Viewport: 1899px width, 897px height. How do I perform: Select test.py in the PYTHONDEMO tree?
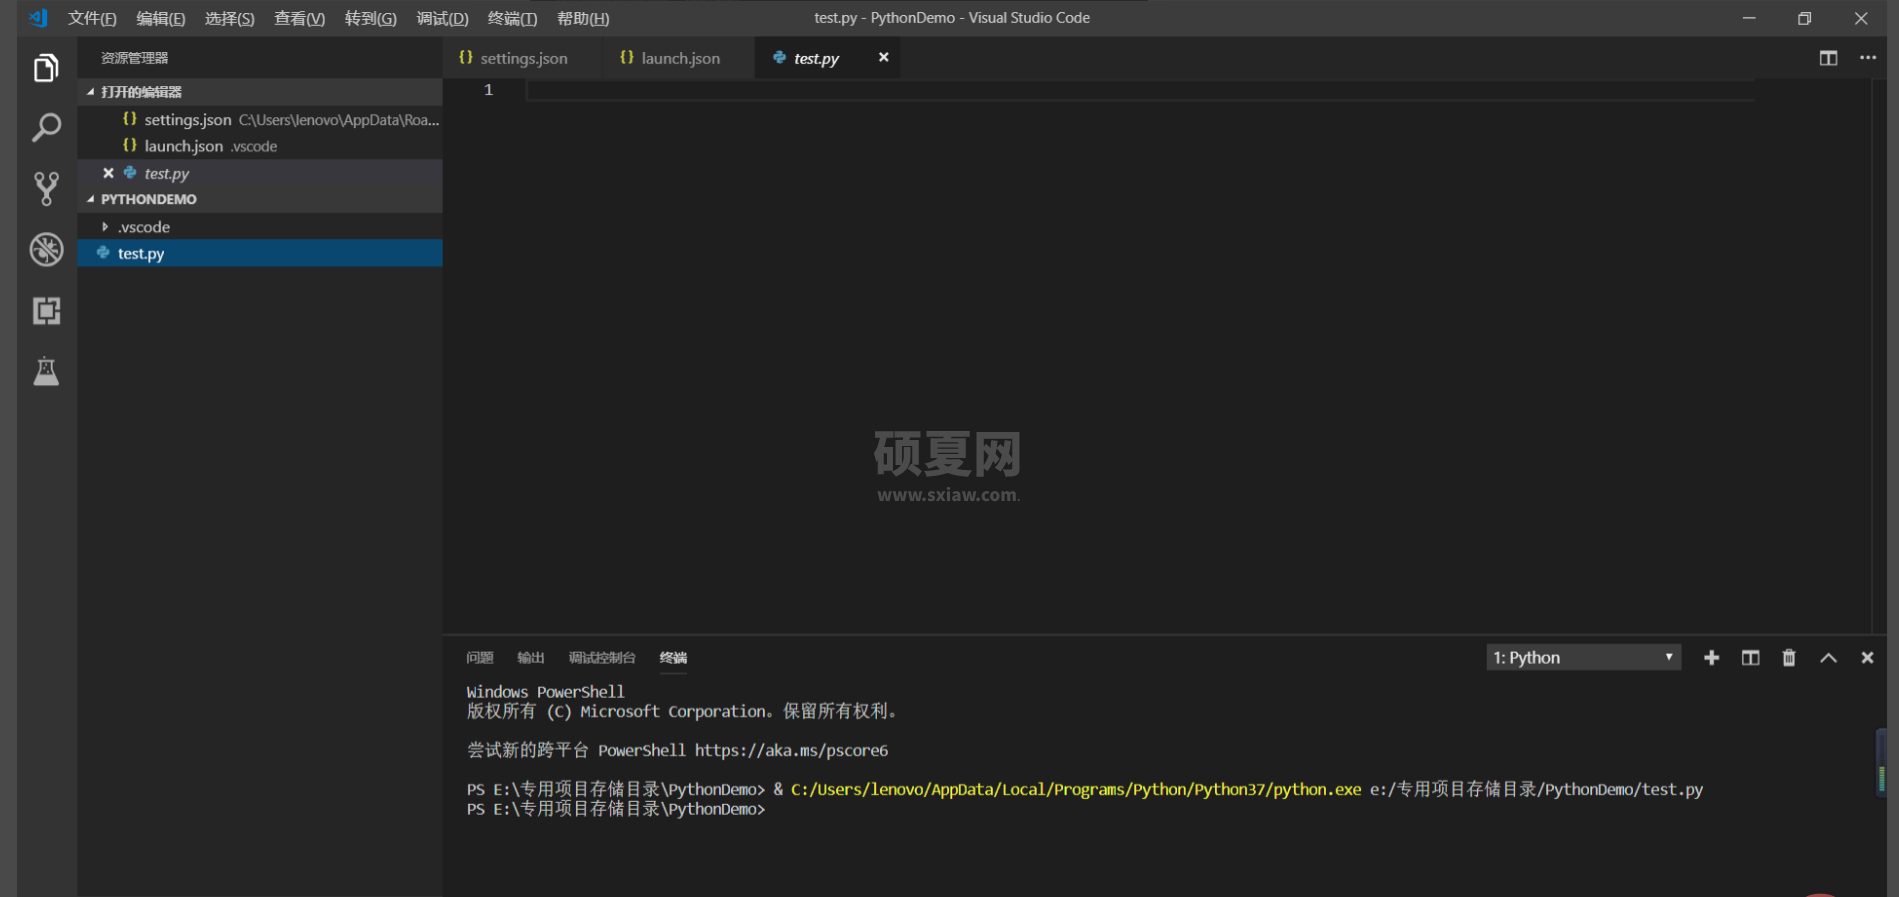tap(260, 254)
